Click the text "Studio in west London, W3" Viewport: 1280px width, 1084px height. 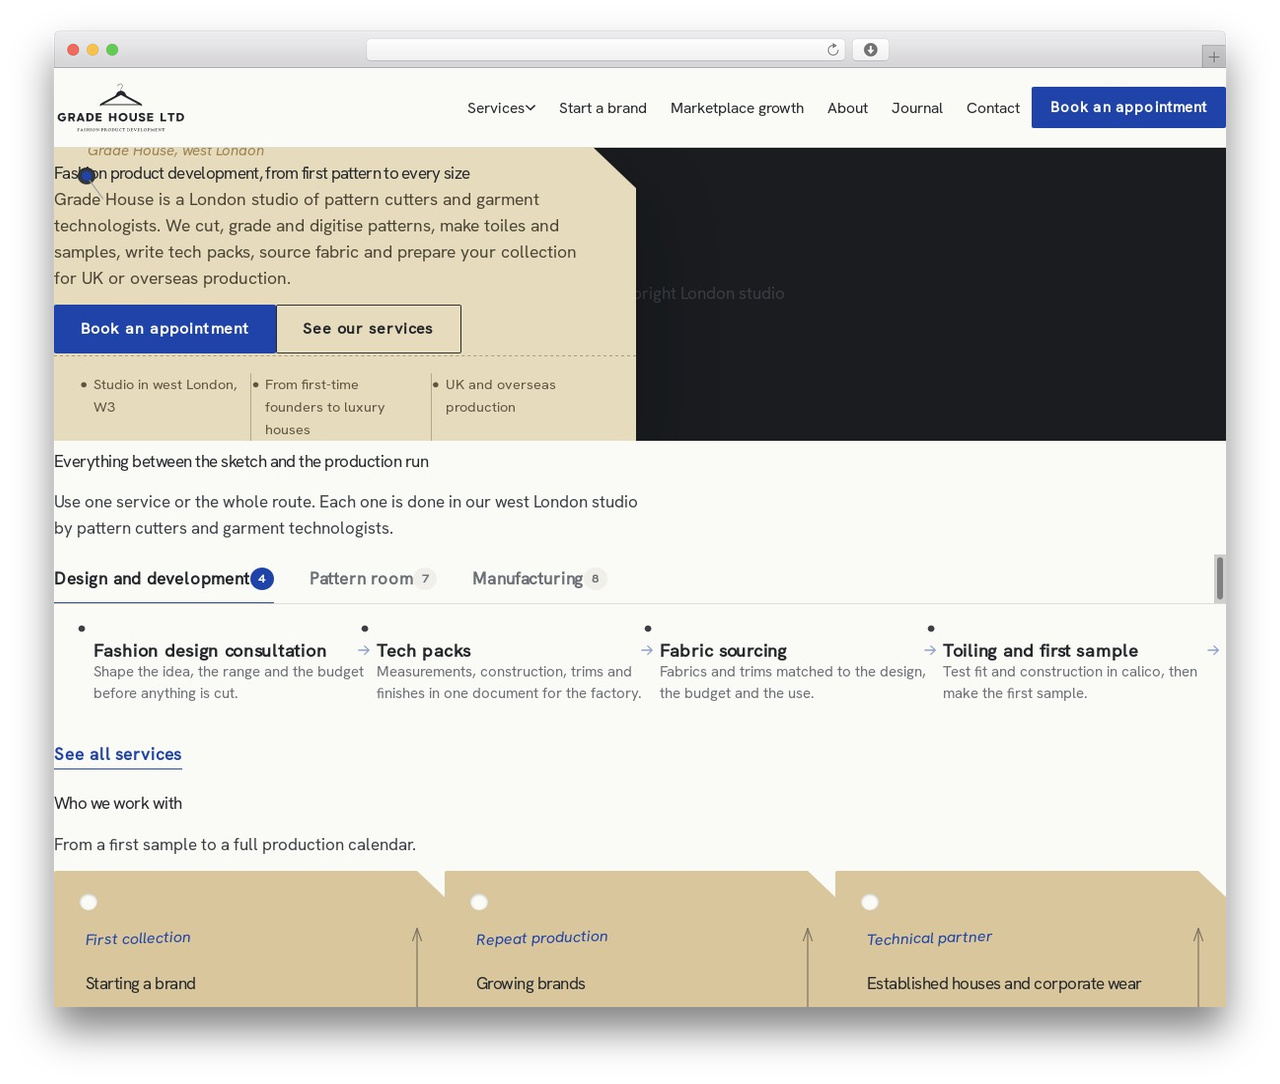coord(165,396)
